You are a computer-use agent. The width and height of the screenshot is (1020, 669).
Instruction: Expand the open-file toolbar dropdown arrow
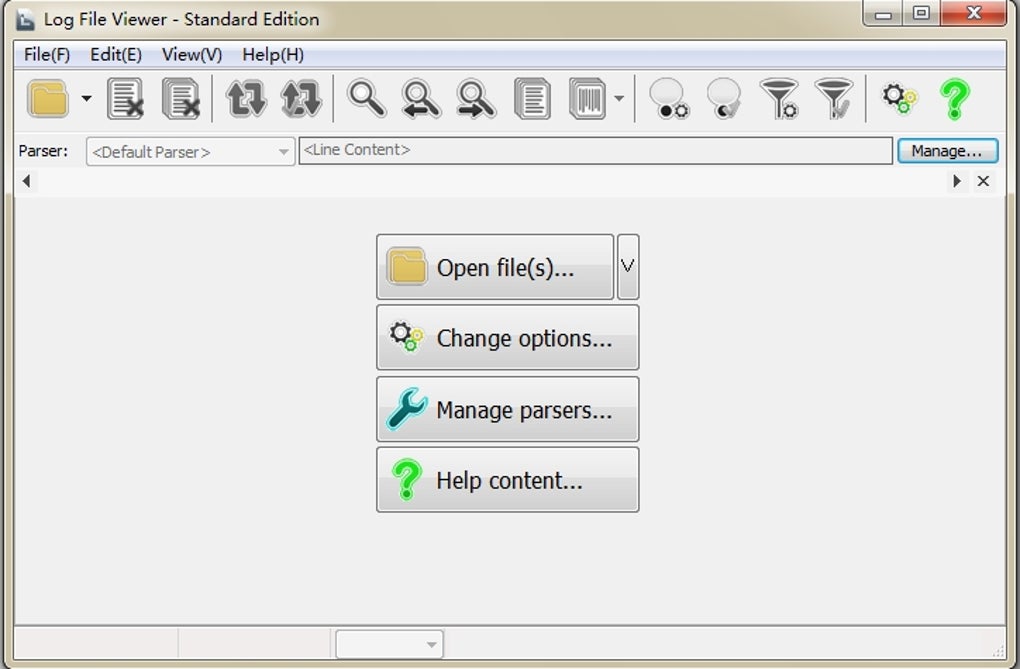[87, 99]
